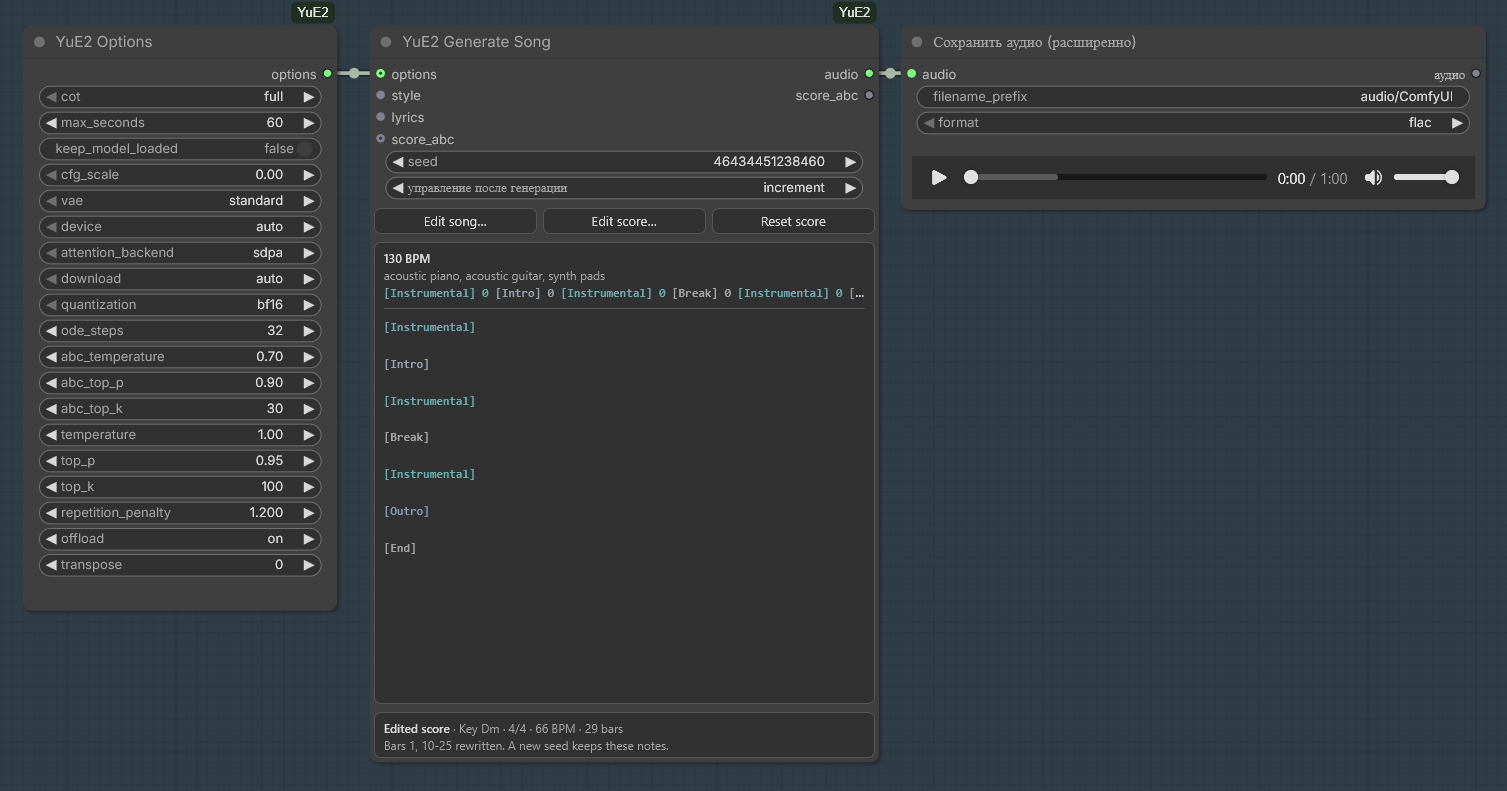Increase abc_temperature with right arrow

(309, 357)
